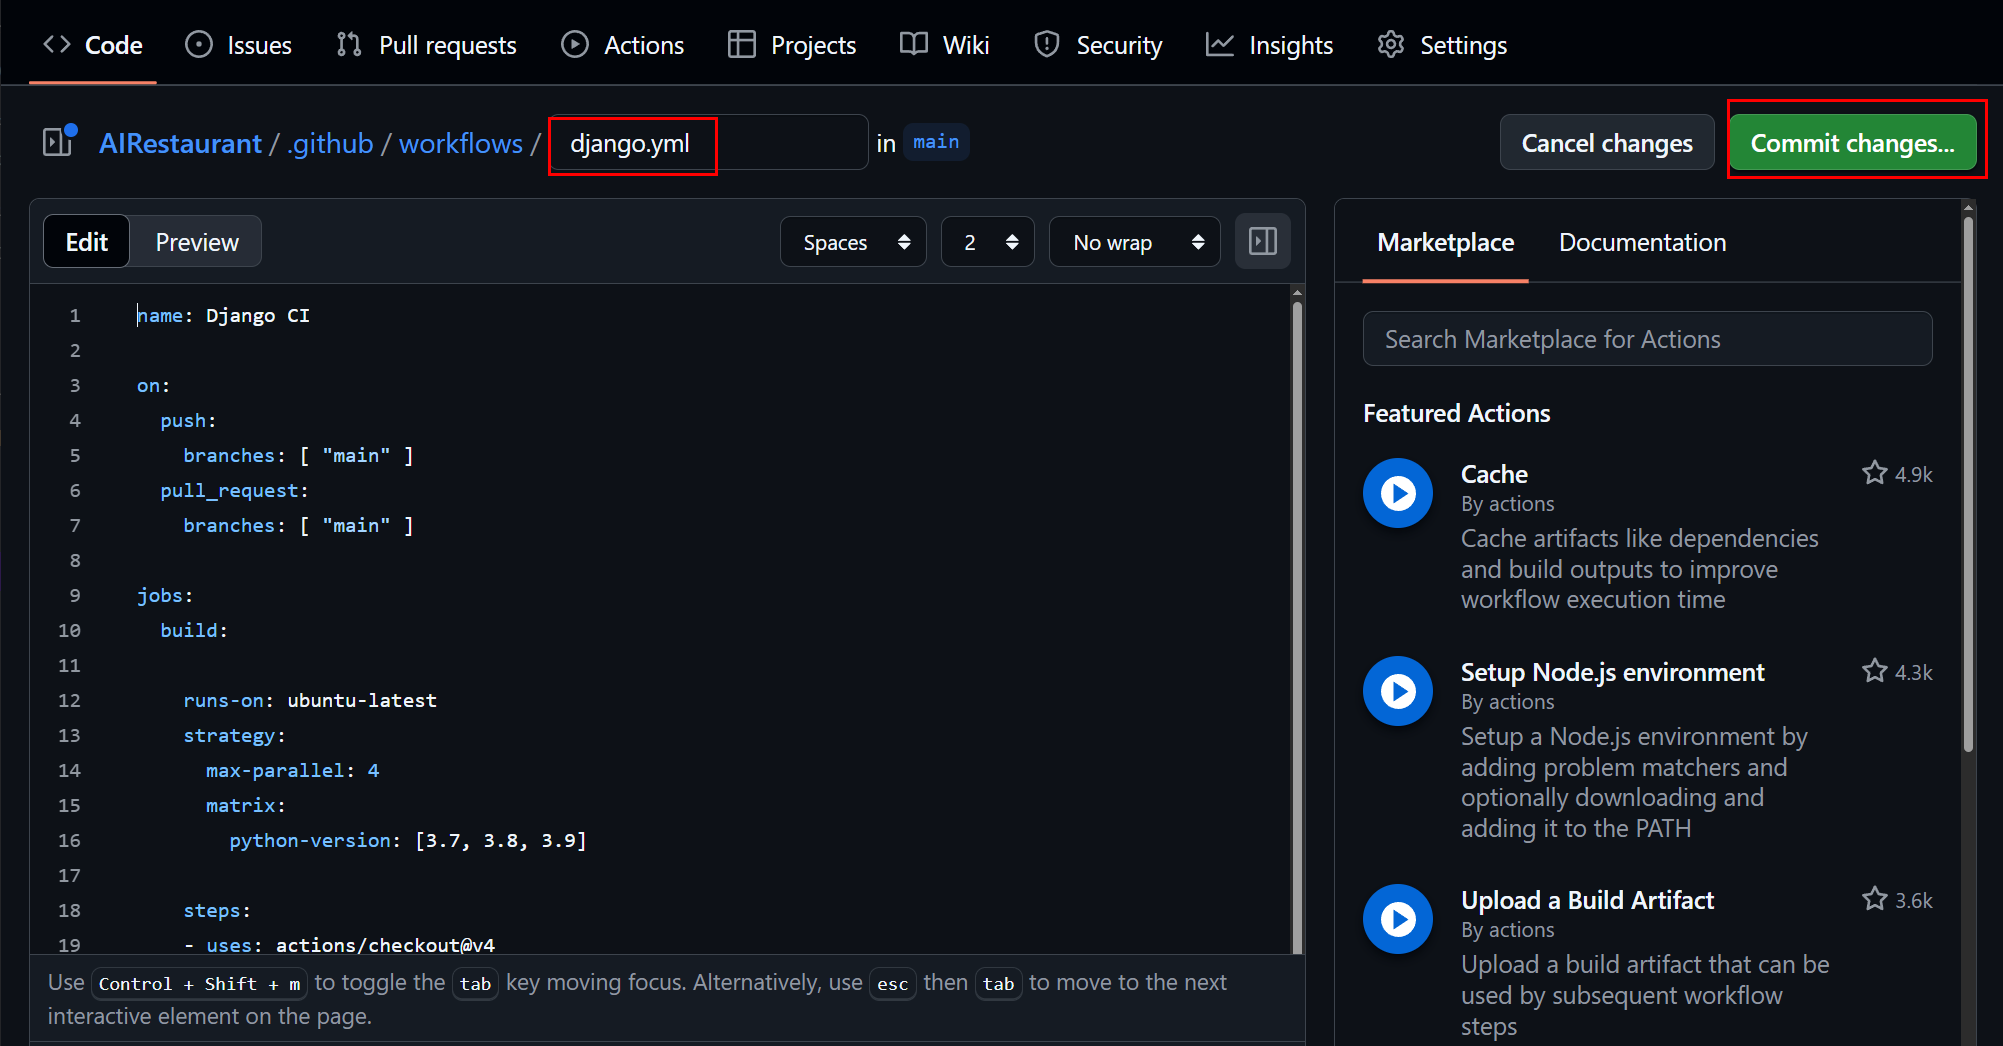
Task: Click star icon for Setup Node.js action
Action: (1875, 671)
